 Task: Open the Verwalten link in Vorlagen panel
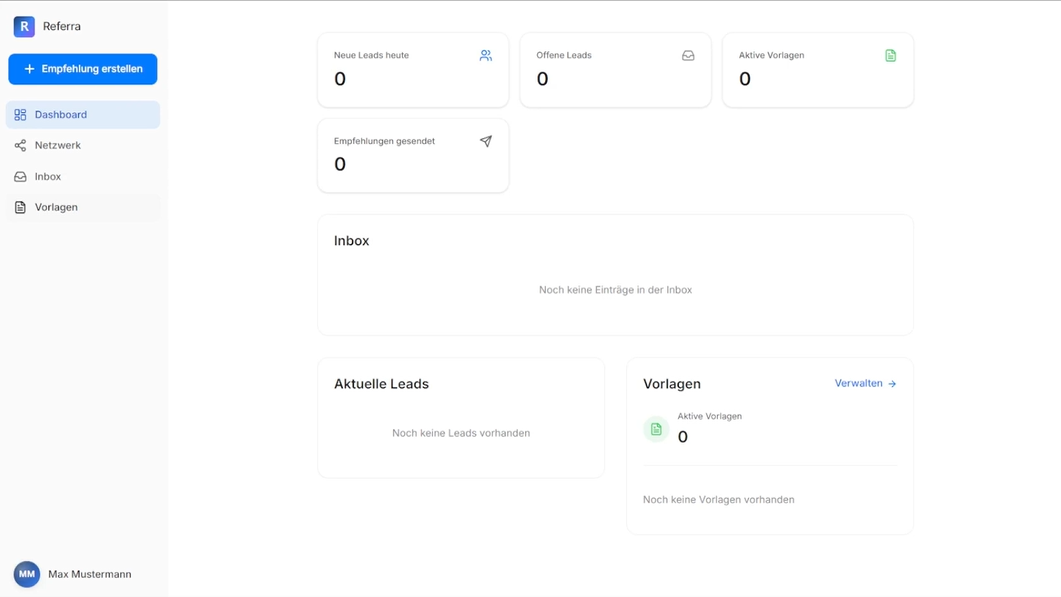[859, 383]
